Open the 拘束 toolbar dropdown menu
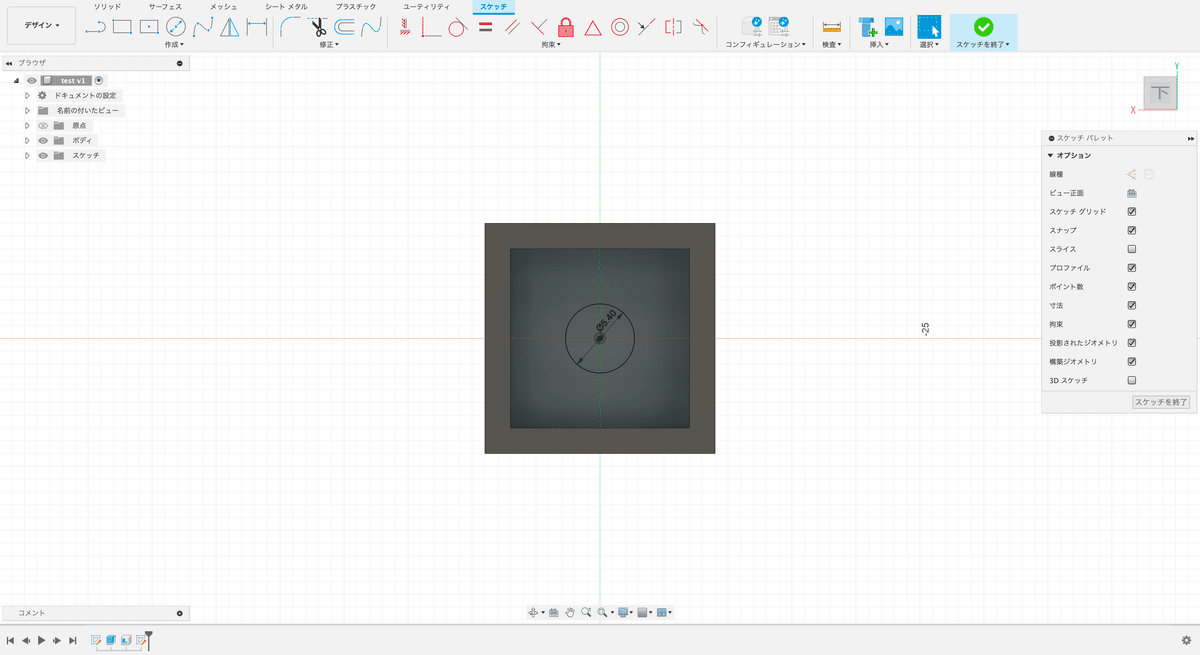 (551, 45)
